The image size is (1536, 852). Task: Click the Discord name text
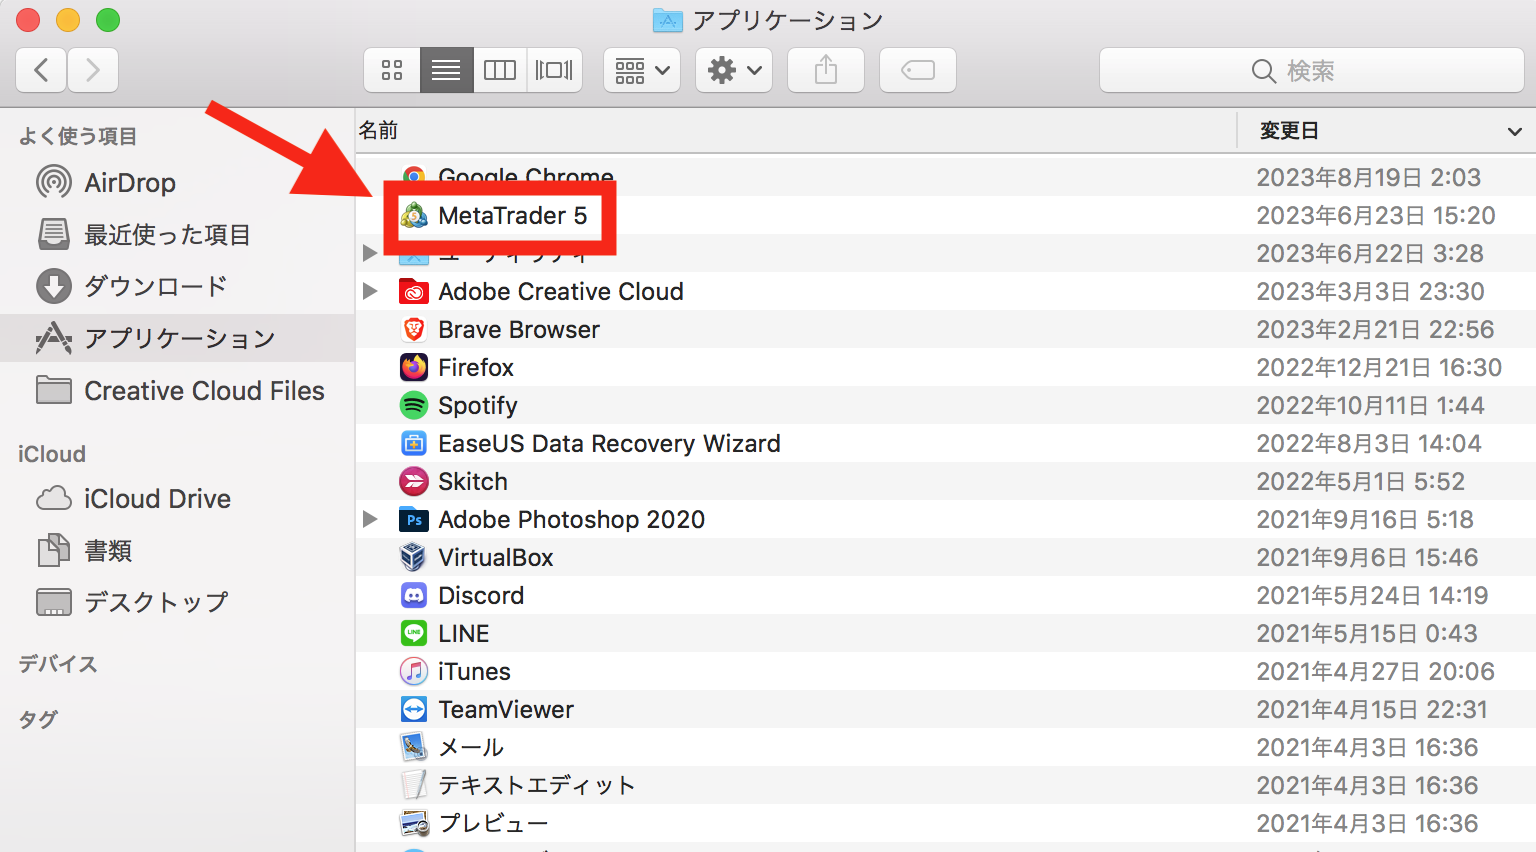481,595
